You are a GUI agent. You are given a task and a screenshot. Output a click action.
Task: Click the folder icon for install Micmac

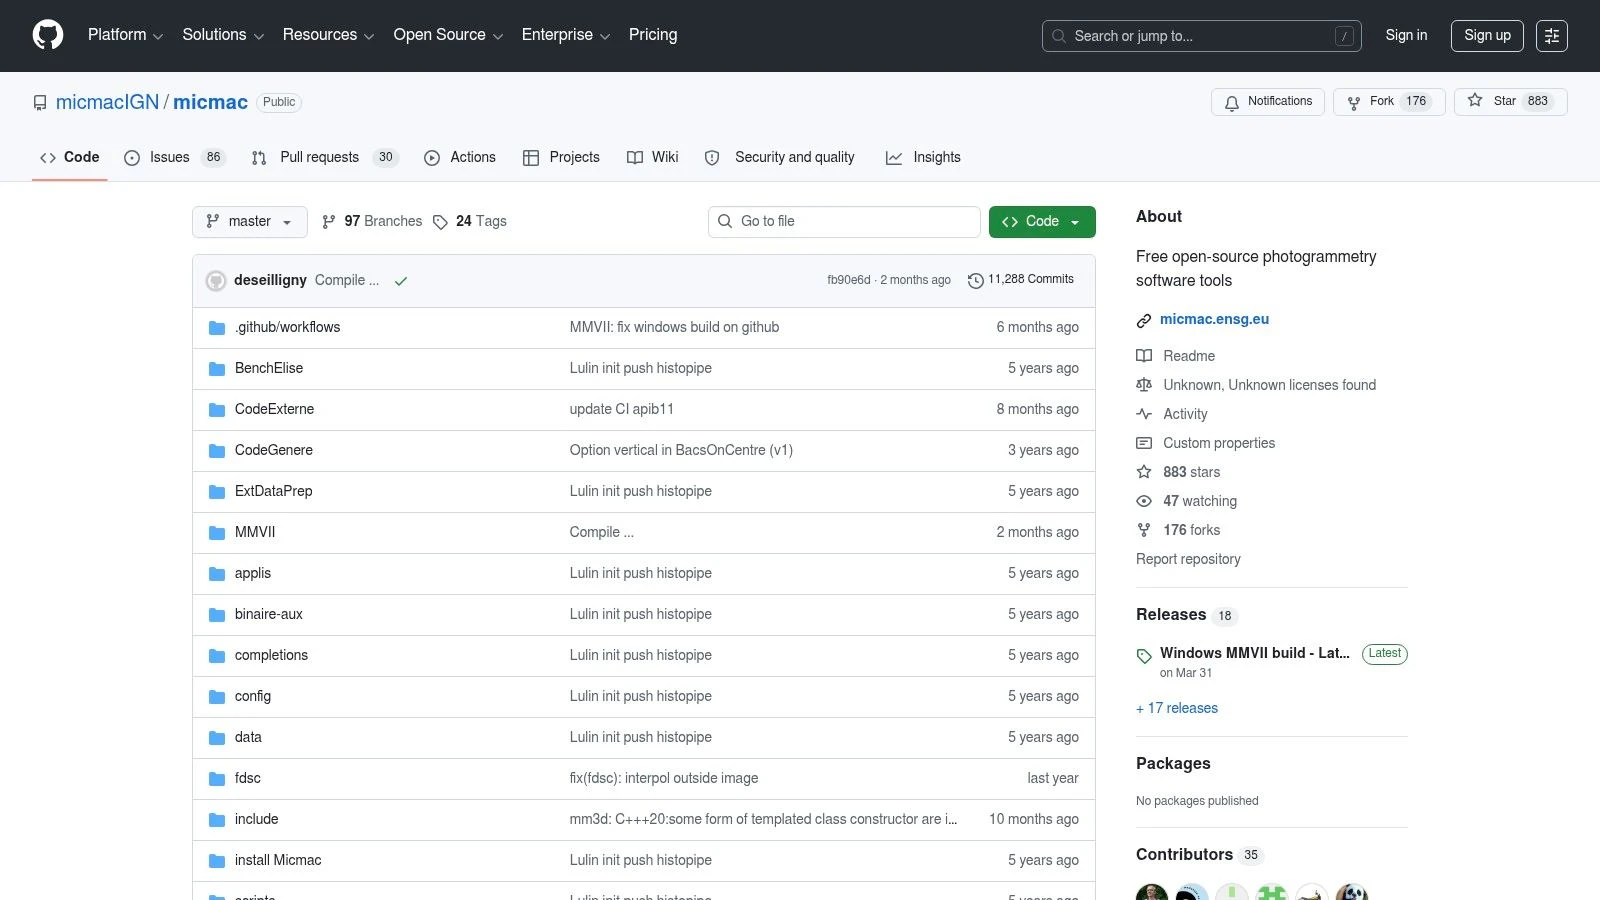pyautogui.click(x=217, y=861)
